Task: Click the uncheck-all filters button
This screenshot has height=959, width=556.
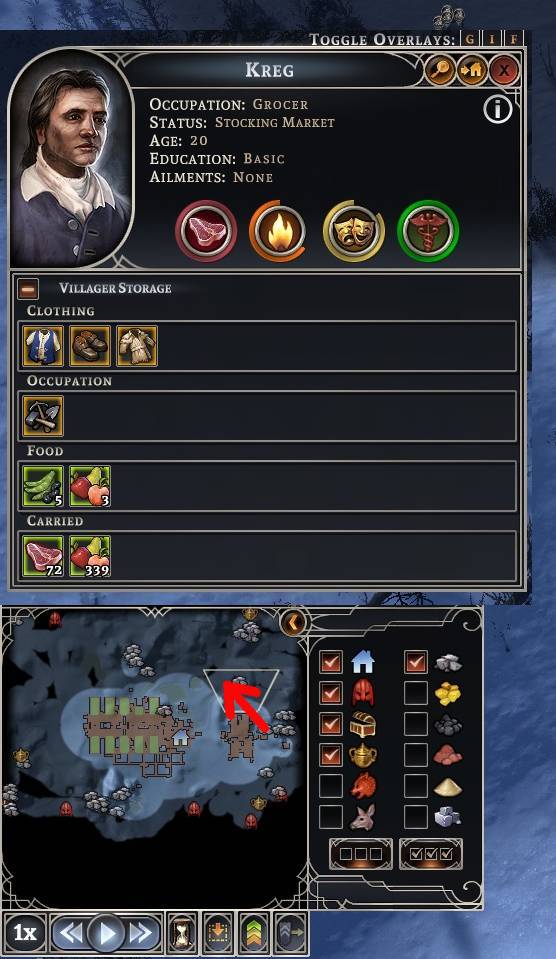Action: 360,854
